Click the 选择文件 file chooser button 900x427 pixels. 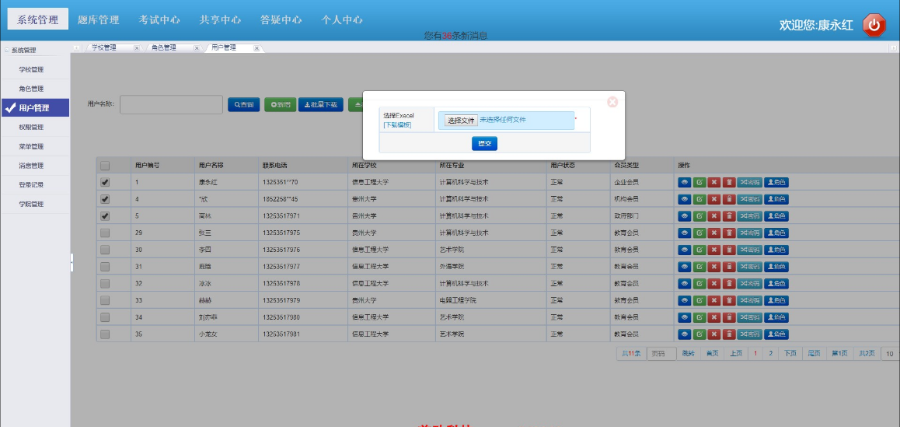pyautogui.click(x=461, y=121)
